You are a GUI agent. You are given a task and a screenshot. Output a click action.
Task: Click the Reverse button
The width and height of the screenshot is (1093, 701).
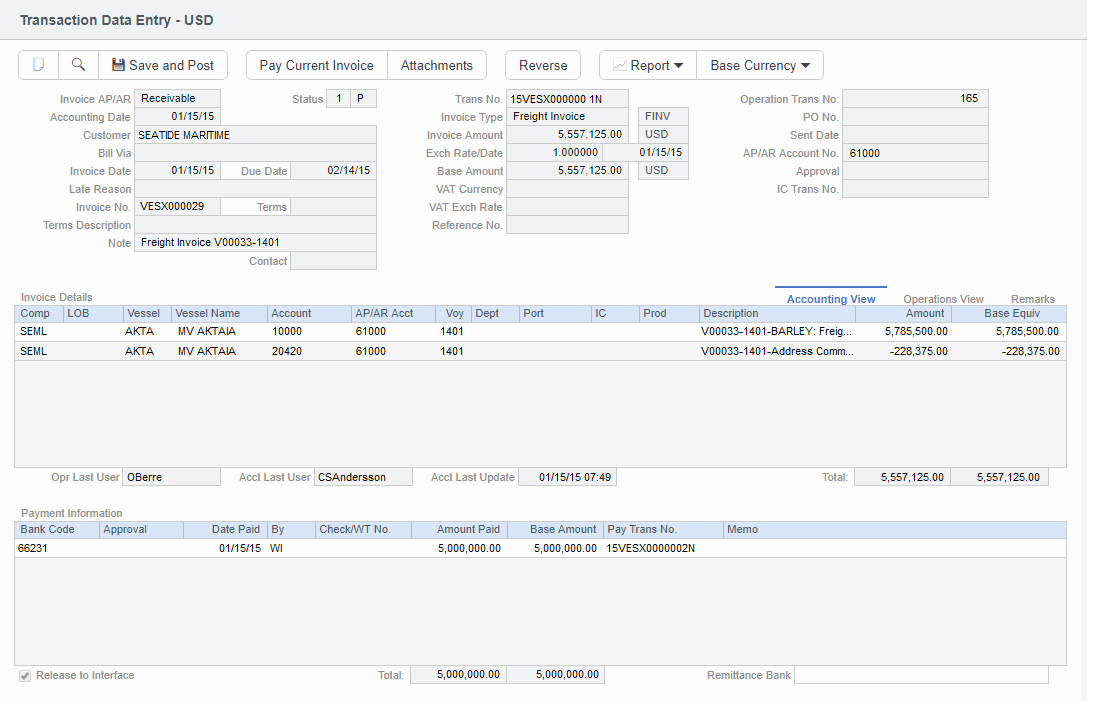pyautogui.click(x=543, y=65)
